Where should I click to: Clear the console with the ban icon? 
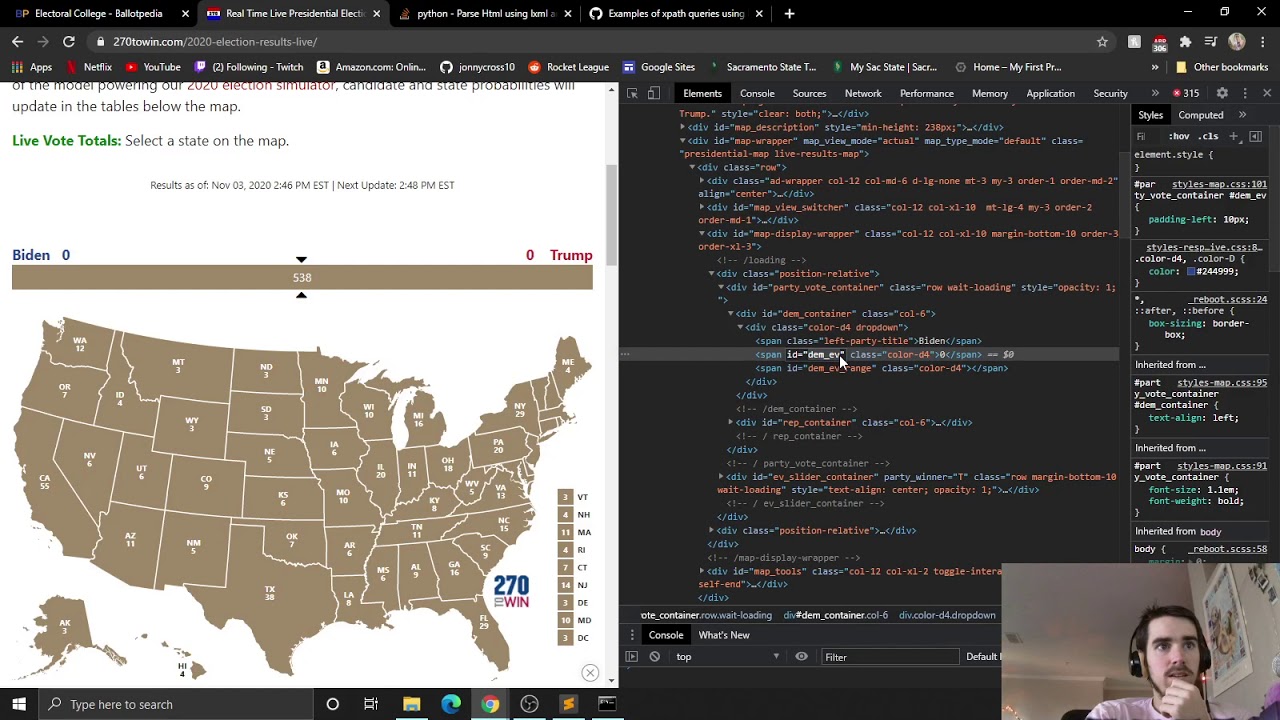[655, 657]
